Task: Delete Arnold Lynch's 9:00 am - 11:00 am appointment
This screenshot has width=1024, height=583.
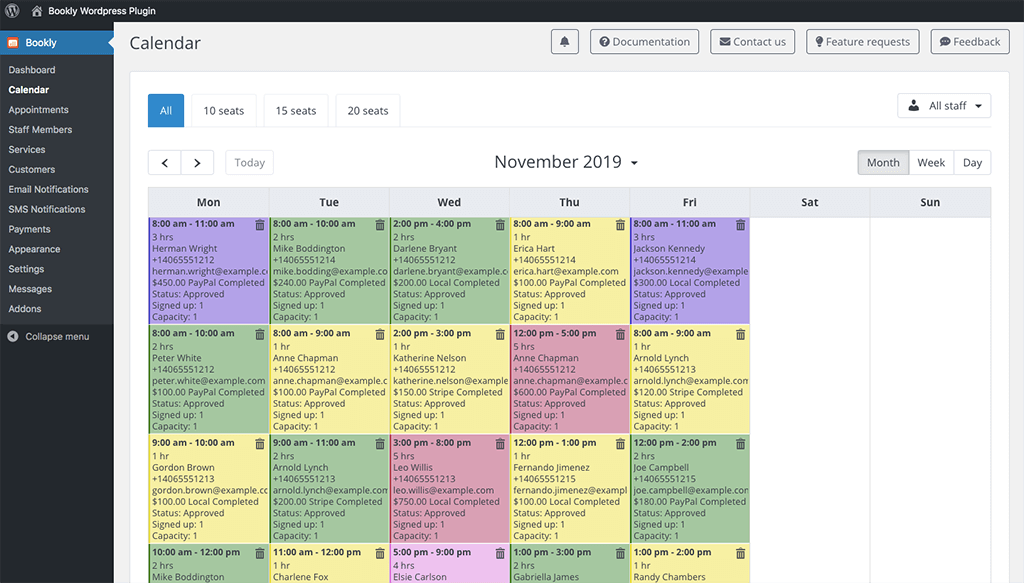Action: point(379,444)
